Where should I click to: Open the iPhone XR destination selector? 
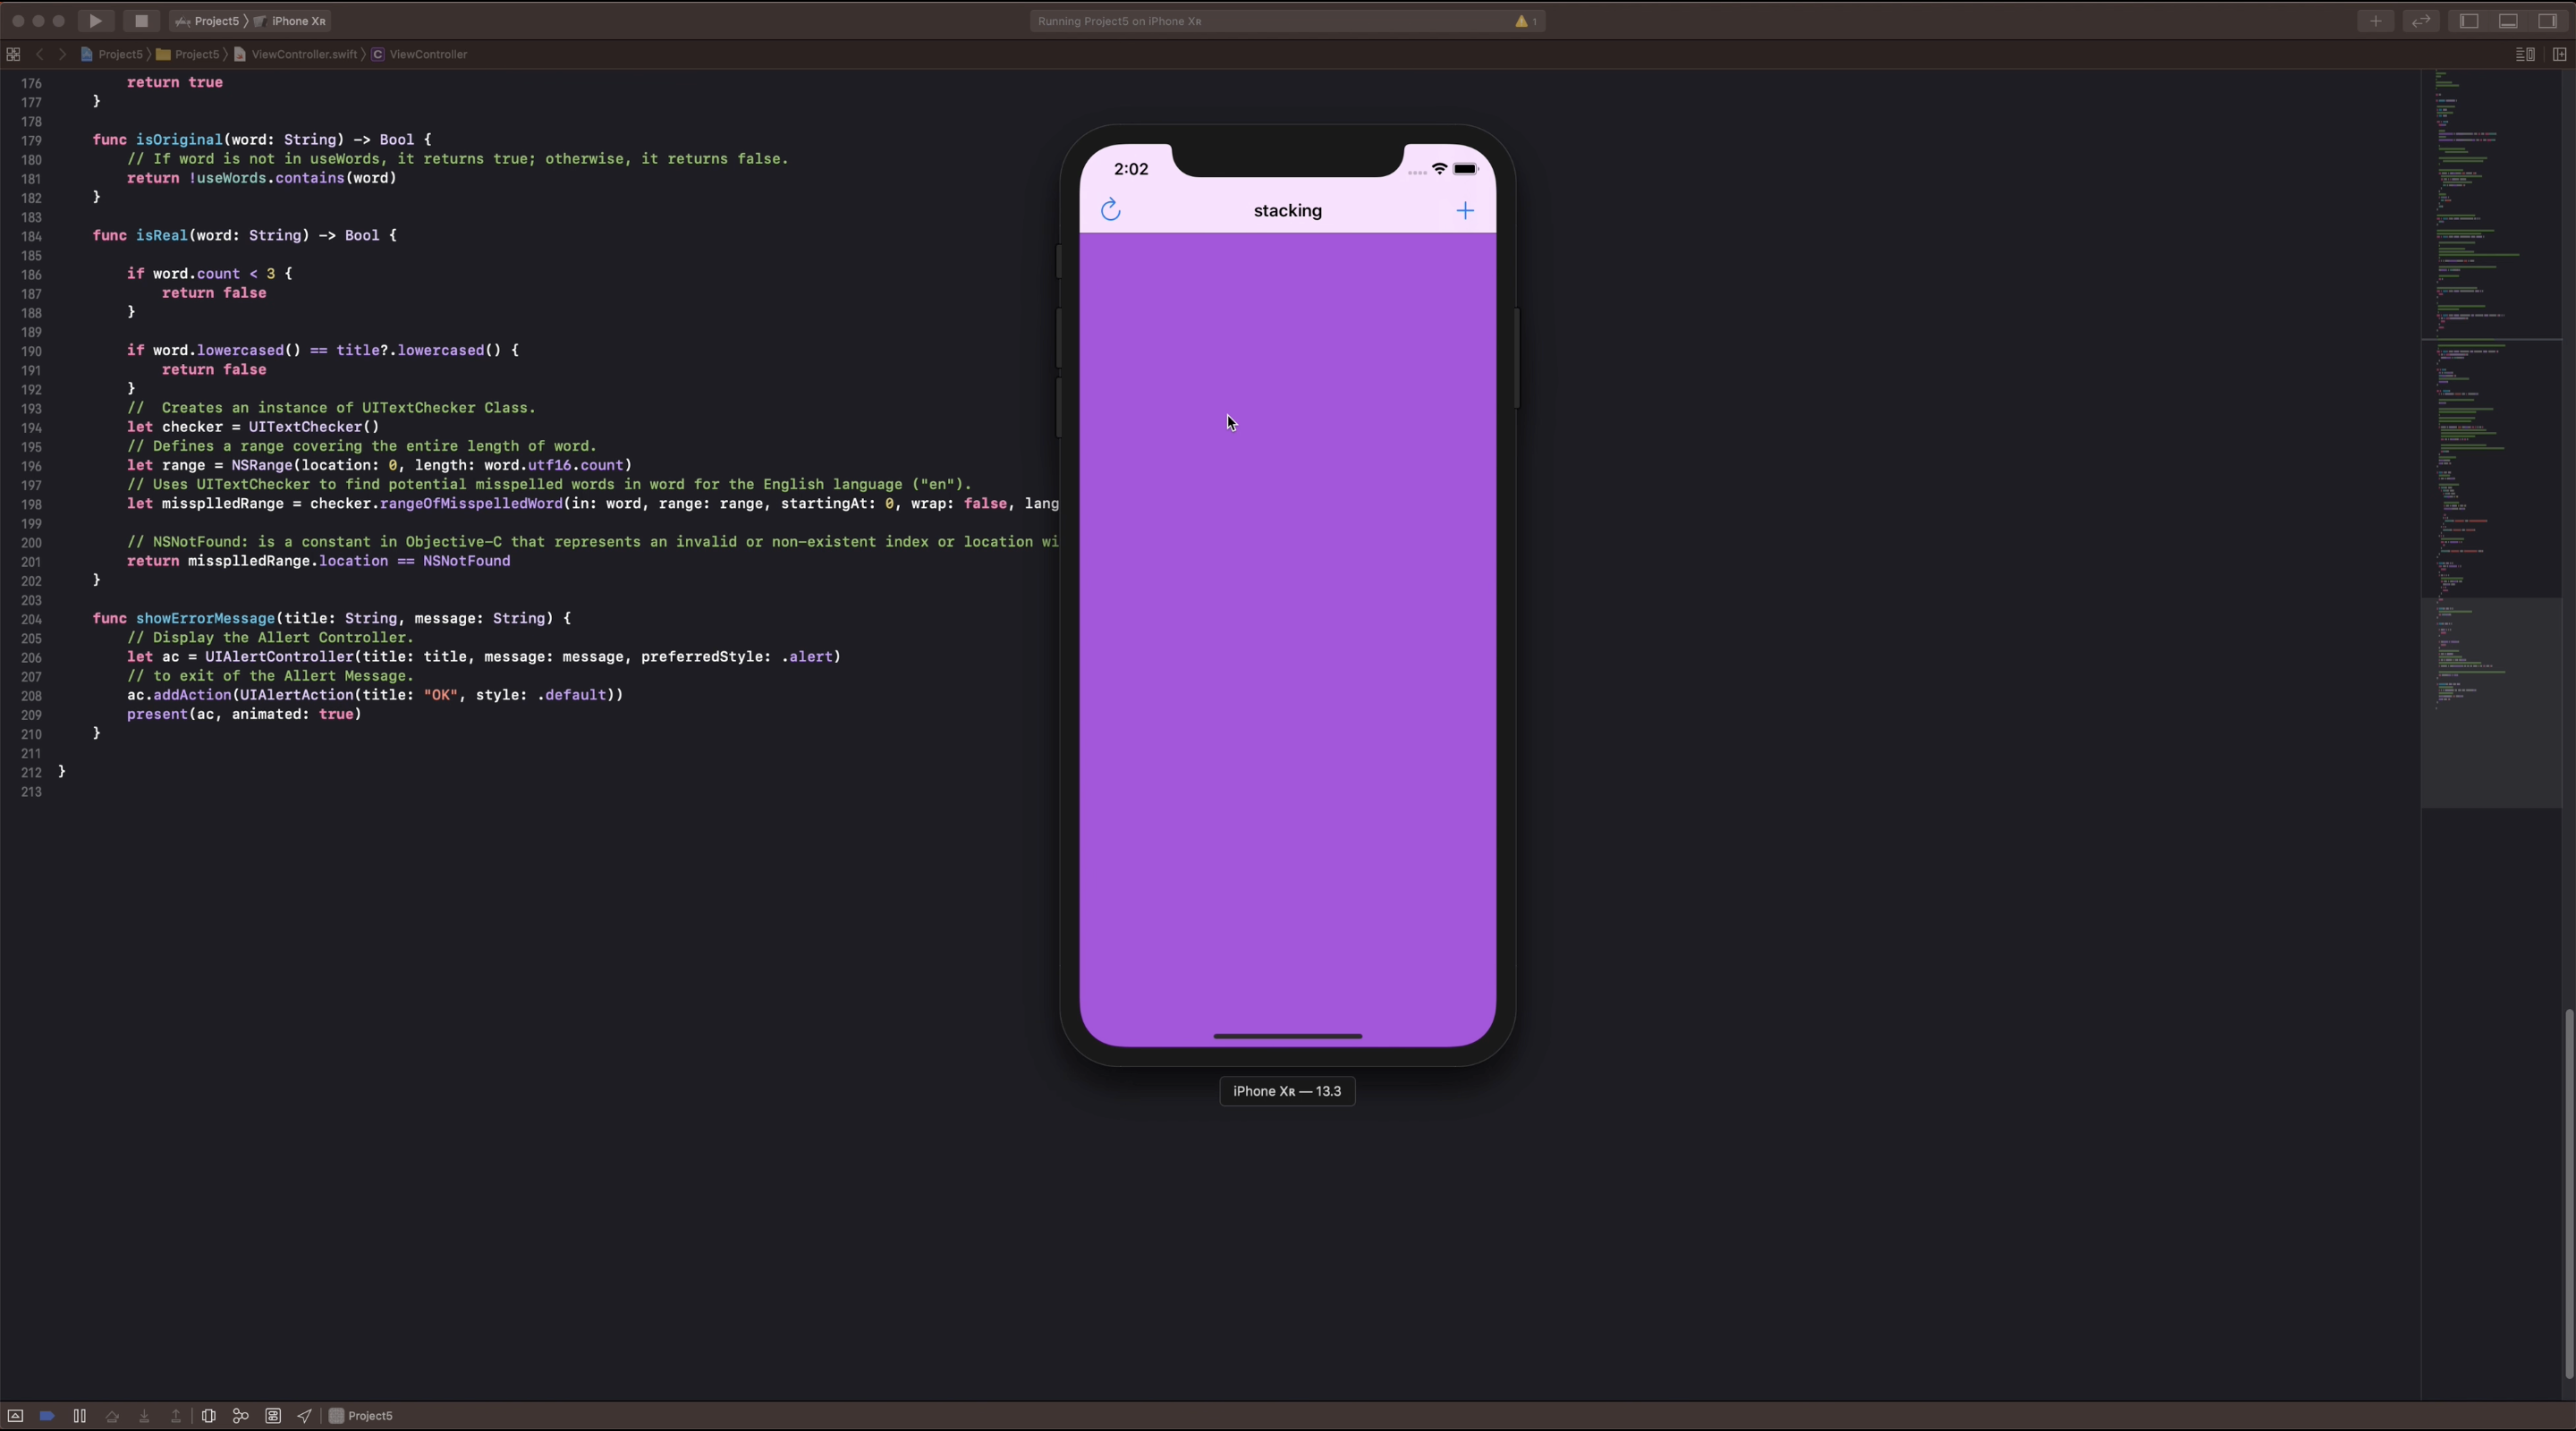pos(296,21)
